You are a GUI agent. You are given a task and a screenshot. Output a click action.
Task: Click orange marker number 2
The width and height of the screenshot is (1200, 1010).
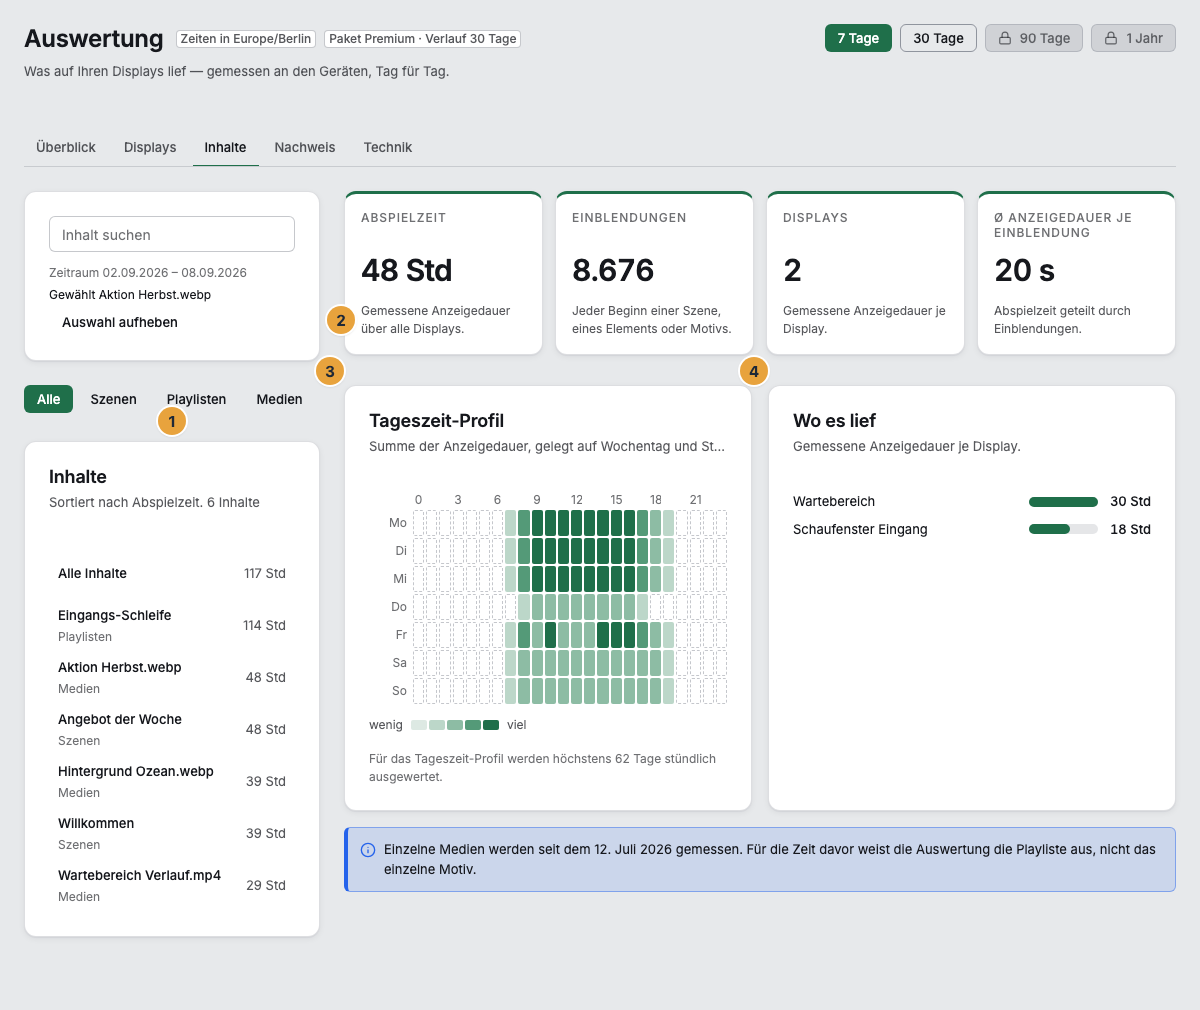click(x=341, y=320)
